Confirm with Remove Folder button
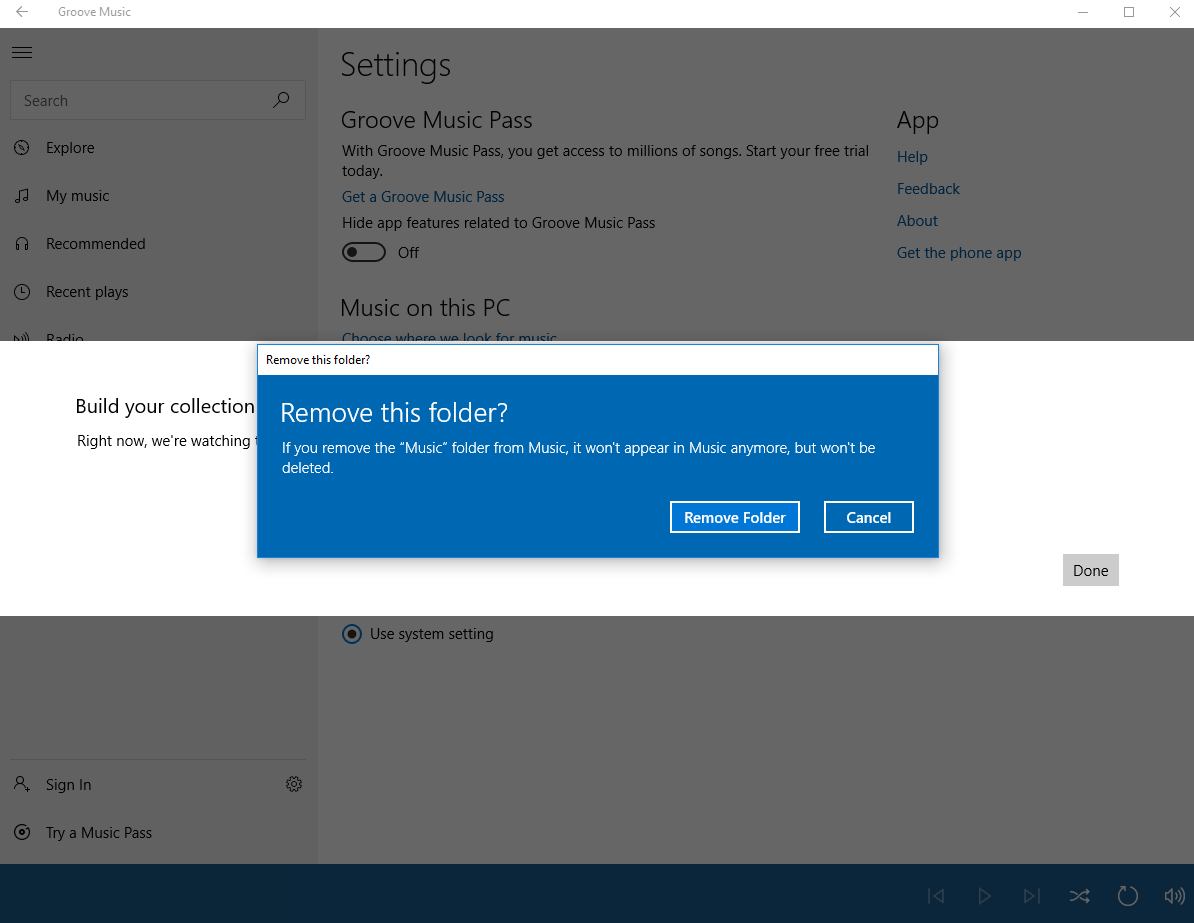Screen dimensions: 1194x923 (735, 517)
